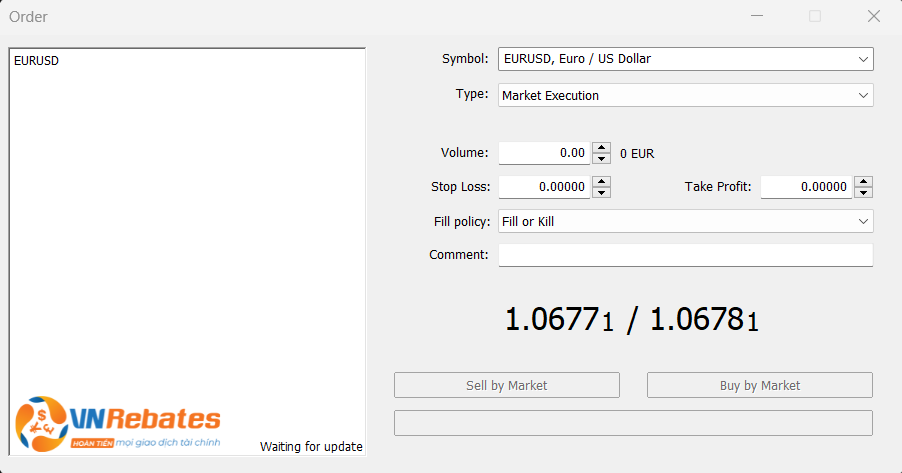Open the Symbol dropdown showing EURUSD

pyautogui.click(x=686, y=59)
